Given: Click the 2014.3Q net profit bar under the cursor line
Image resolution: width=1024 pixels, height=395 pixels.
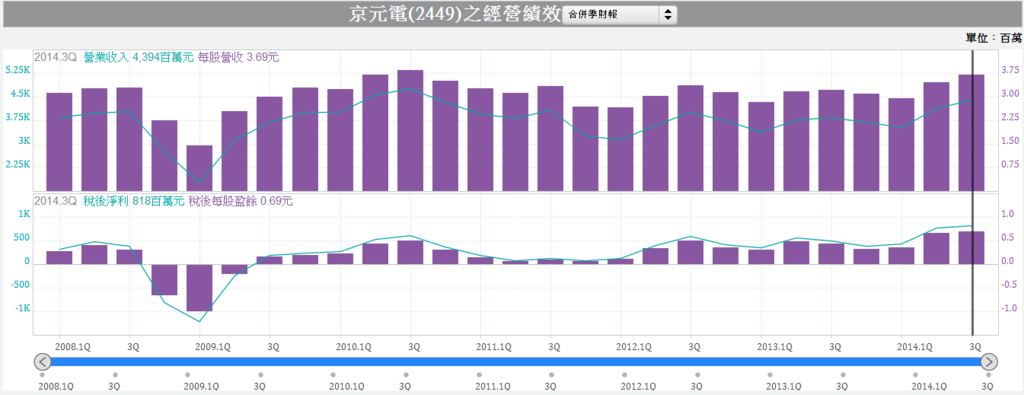Looking at the screenshot, I should pos(971,248).
